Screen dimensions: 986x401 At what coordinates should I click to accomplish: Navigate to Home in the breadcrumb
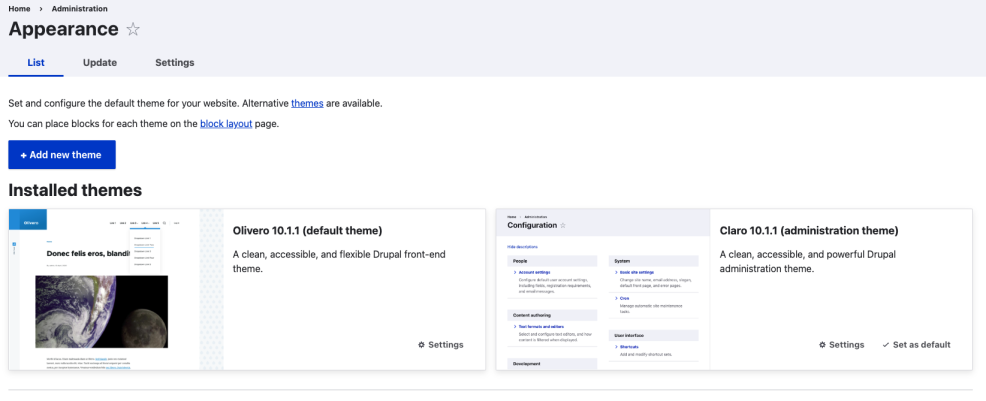20,9
